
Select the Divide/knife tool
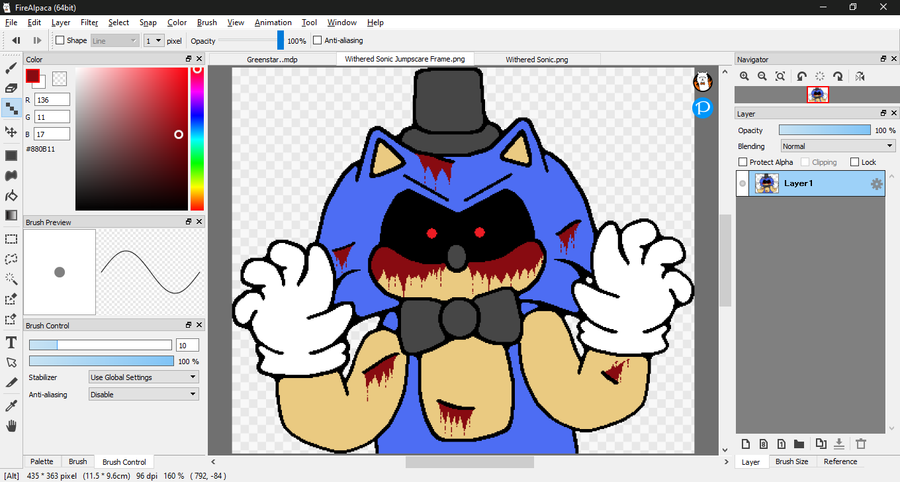(x=11, y=383)
